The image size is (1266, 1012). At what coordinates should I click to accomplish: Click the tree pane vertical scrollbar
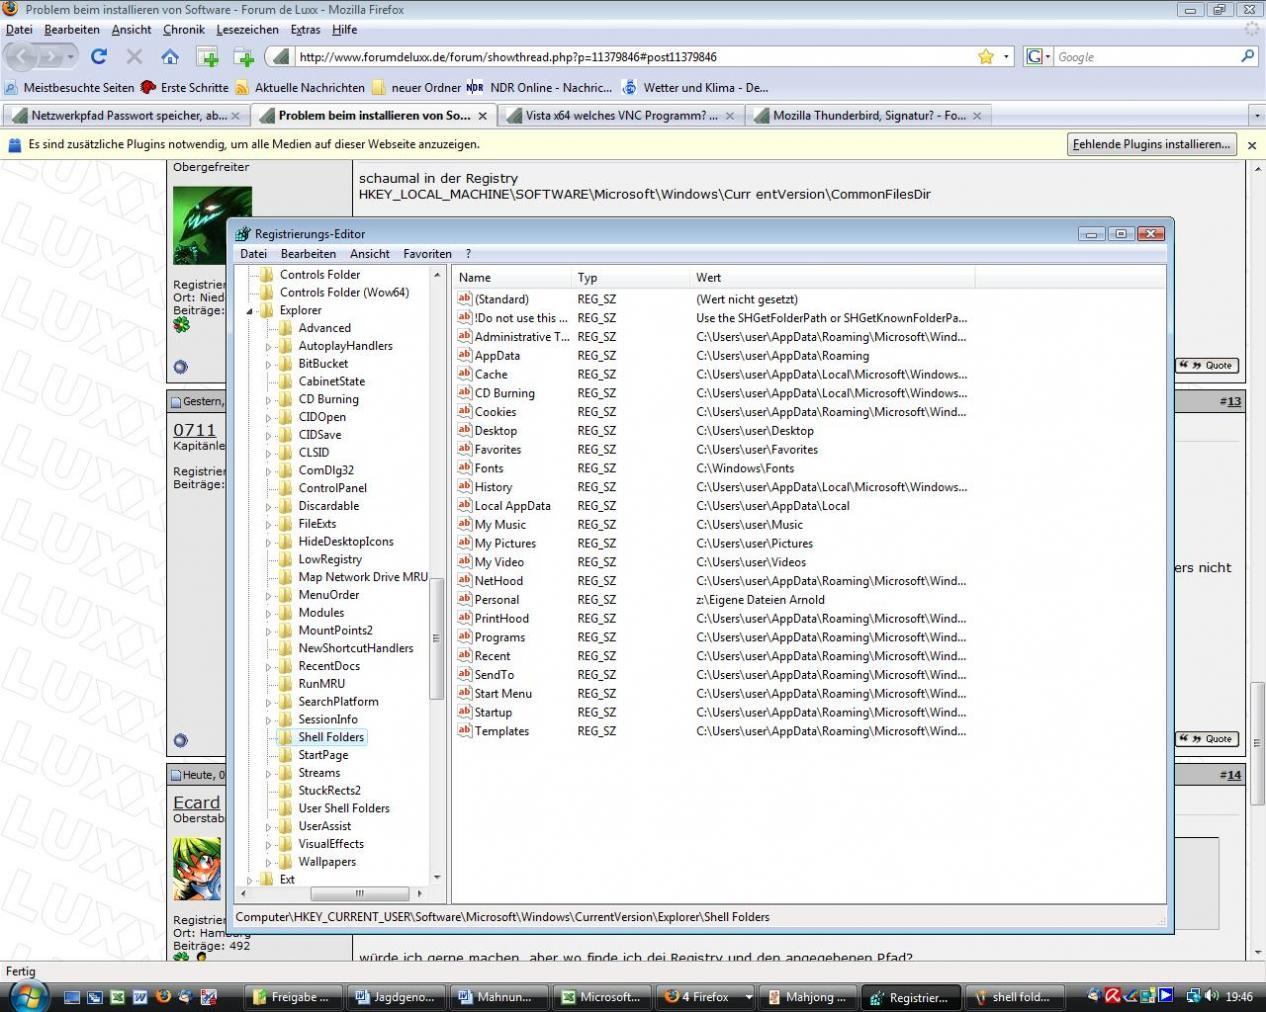point(436,638)
